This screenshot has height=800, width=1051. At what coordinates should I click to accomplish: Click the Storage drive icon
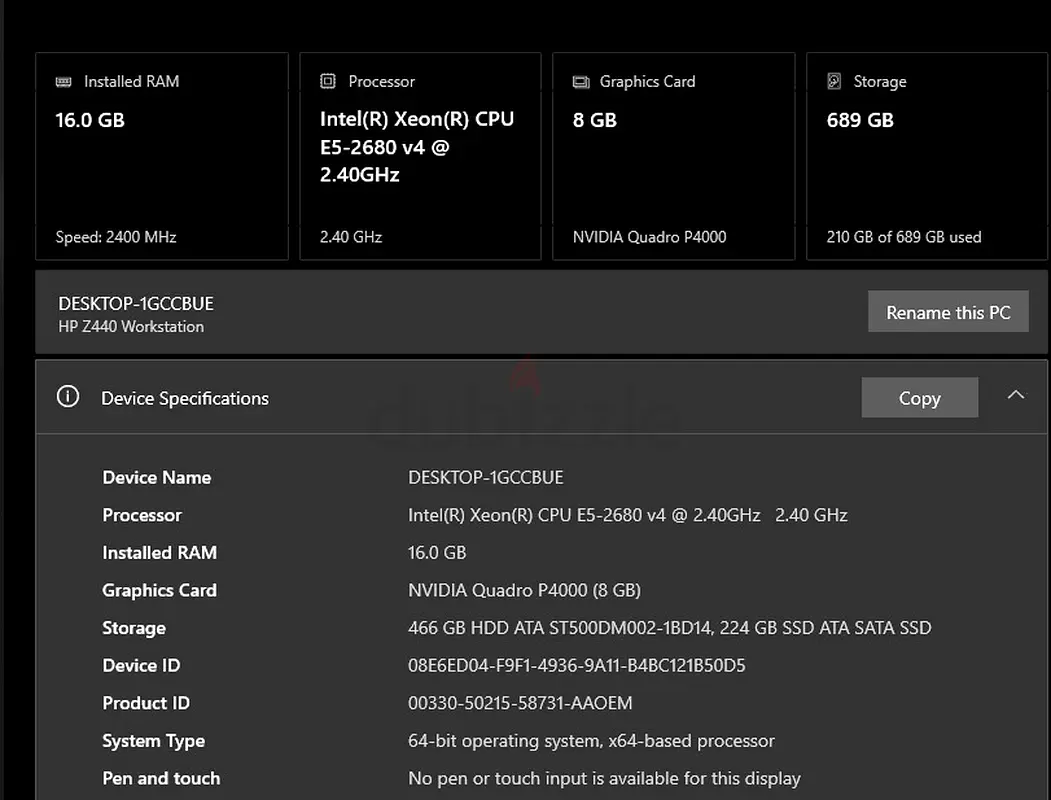click(834, 81)
